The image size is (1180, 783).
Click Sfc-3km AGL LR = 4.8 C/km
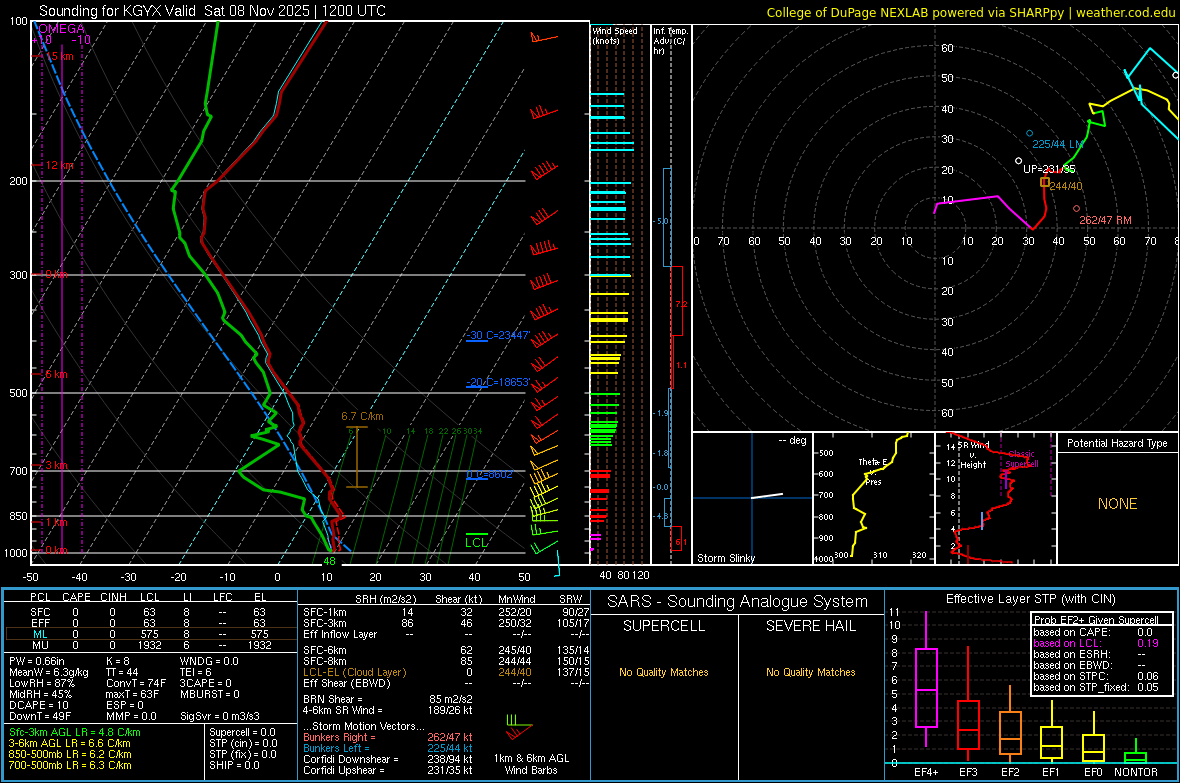point(75,732)
